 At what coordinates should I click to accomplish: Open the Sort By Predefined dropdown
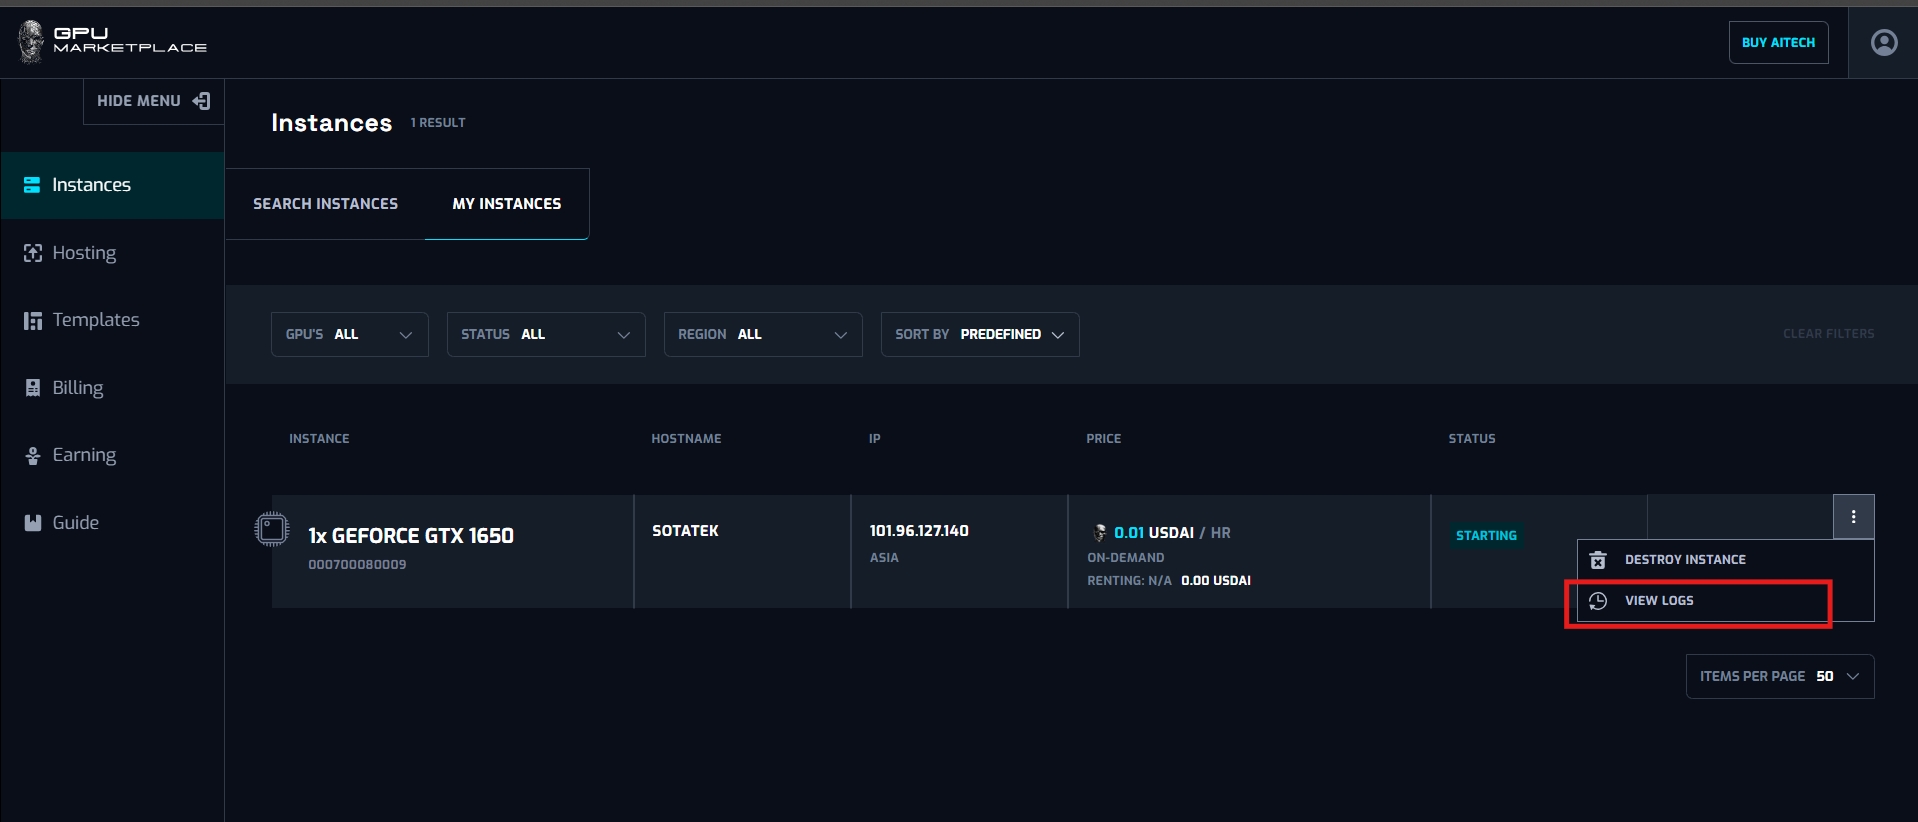(x=979, y=334)
